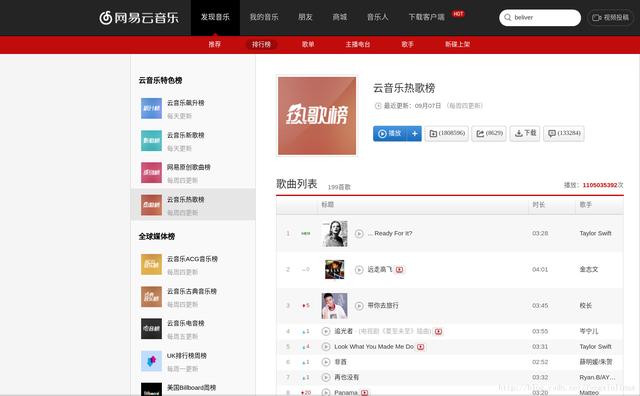
Task: Go to the 新碟上架 sub-navigation item
Action: (458, 44)
